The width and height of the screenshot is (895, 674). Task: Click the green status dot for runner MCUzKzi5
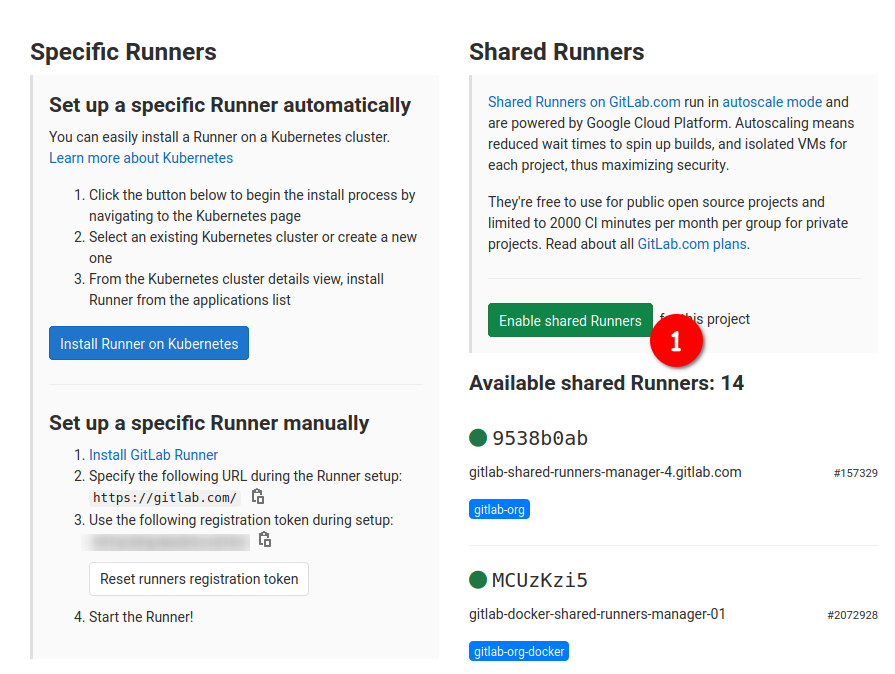(x=478, y=580)
